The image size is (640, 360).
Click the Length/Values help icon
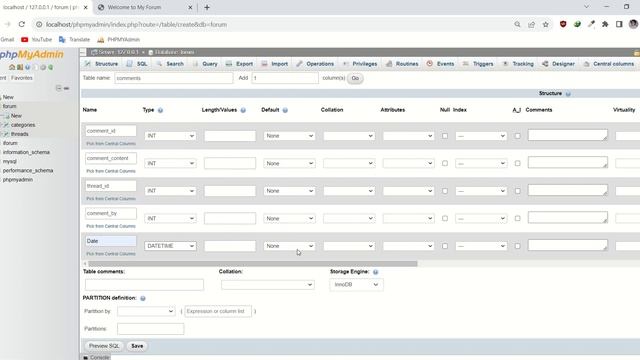(x=243, y=110)
